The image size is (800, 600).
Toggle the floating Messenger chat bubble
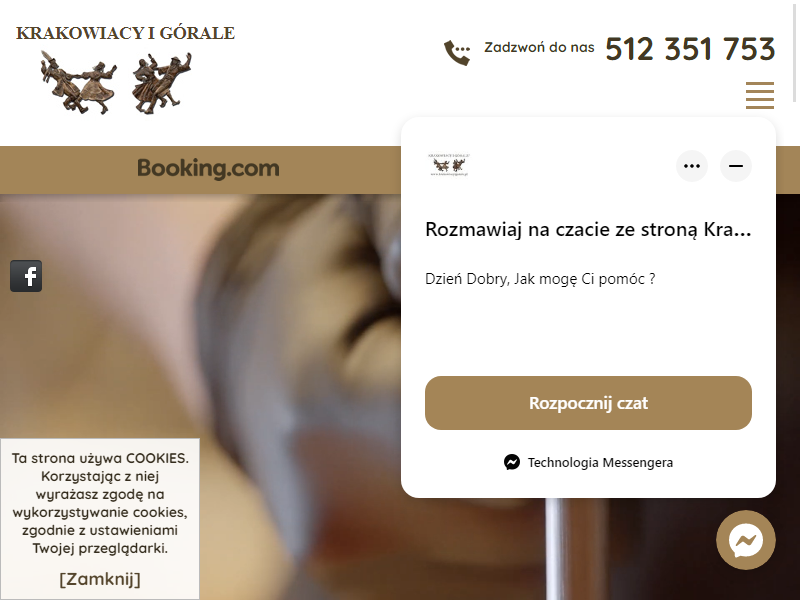click(745, 540)
